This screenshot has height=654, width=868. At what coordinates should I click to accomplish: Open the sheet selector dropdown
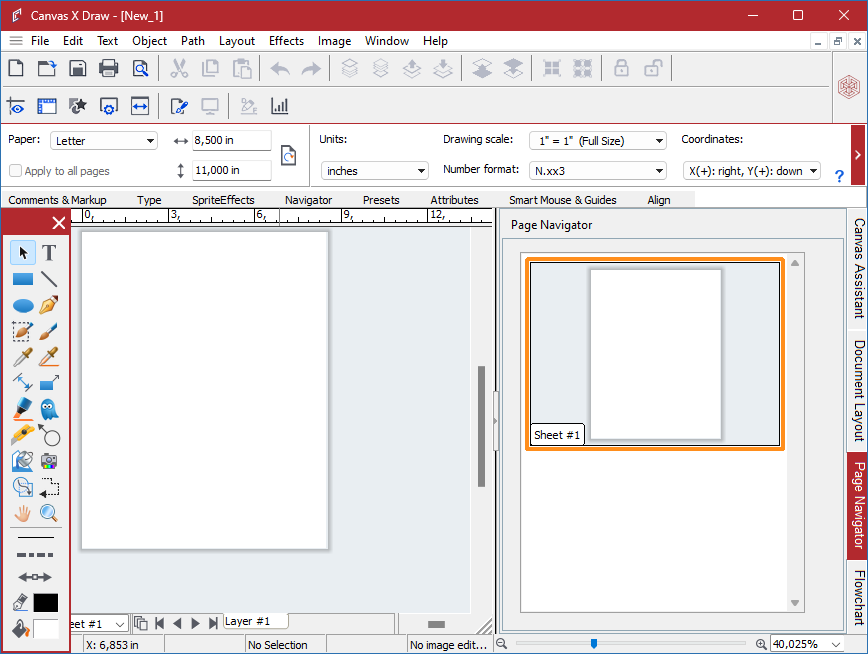(x=120, y=624)
